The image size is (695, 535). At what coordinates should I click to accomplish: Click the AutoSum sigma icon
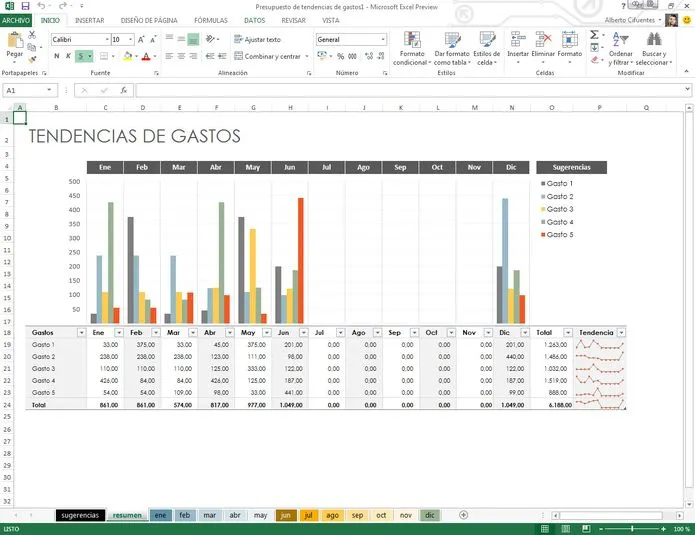pyautogui.click(x=594, y=35)
